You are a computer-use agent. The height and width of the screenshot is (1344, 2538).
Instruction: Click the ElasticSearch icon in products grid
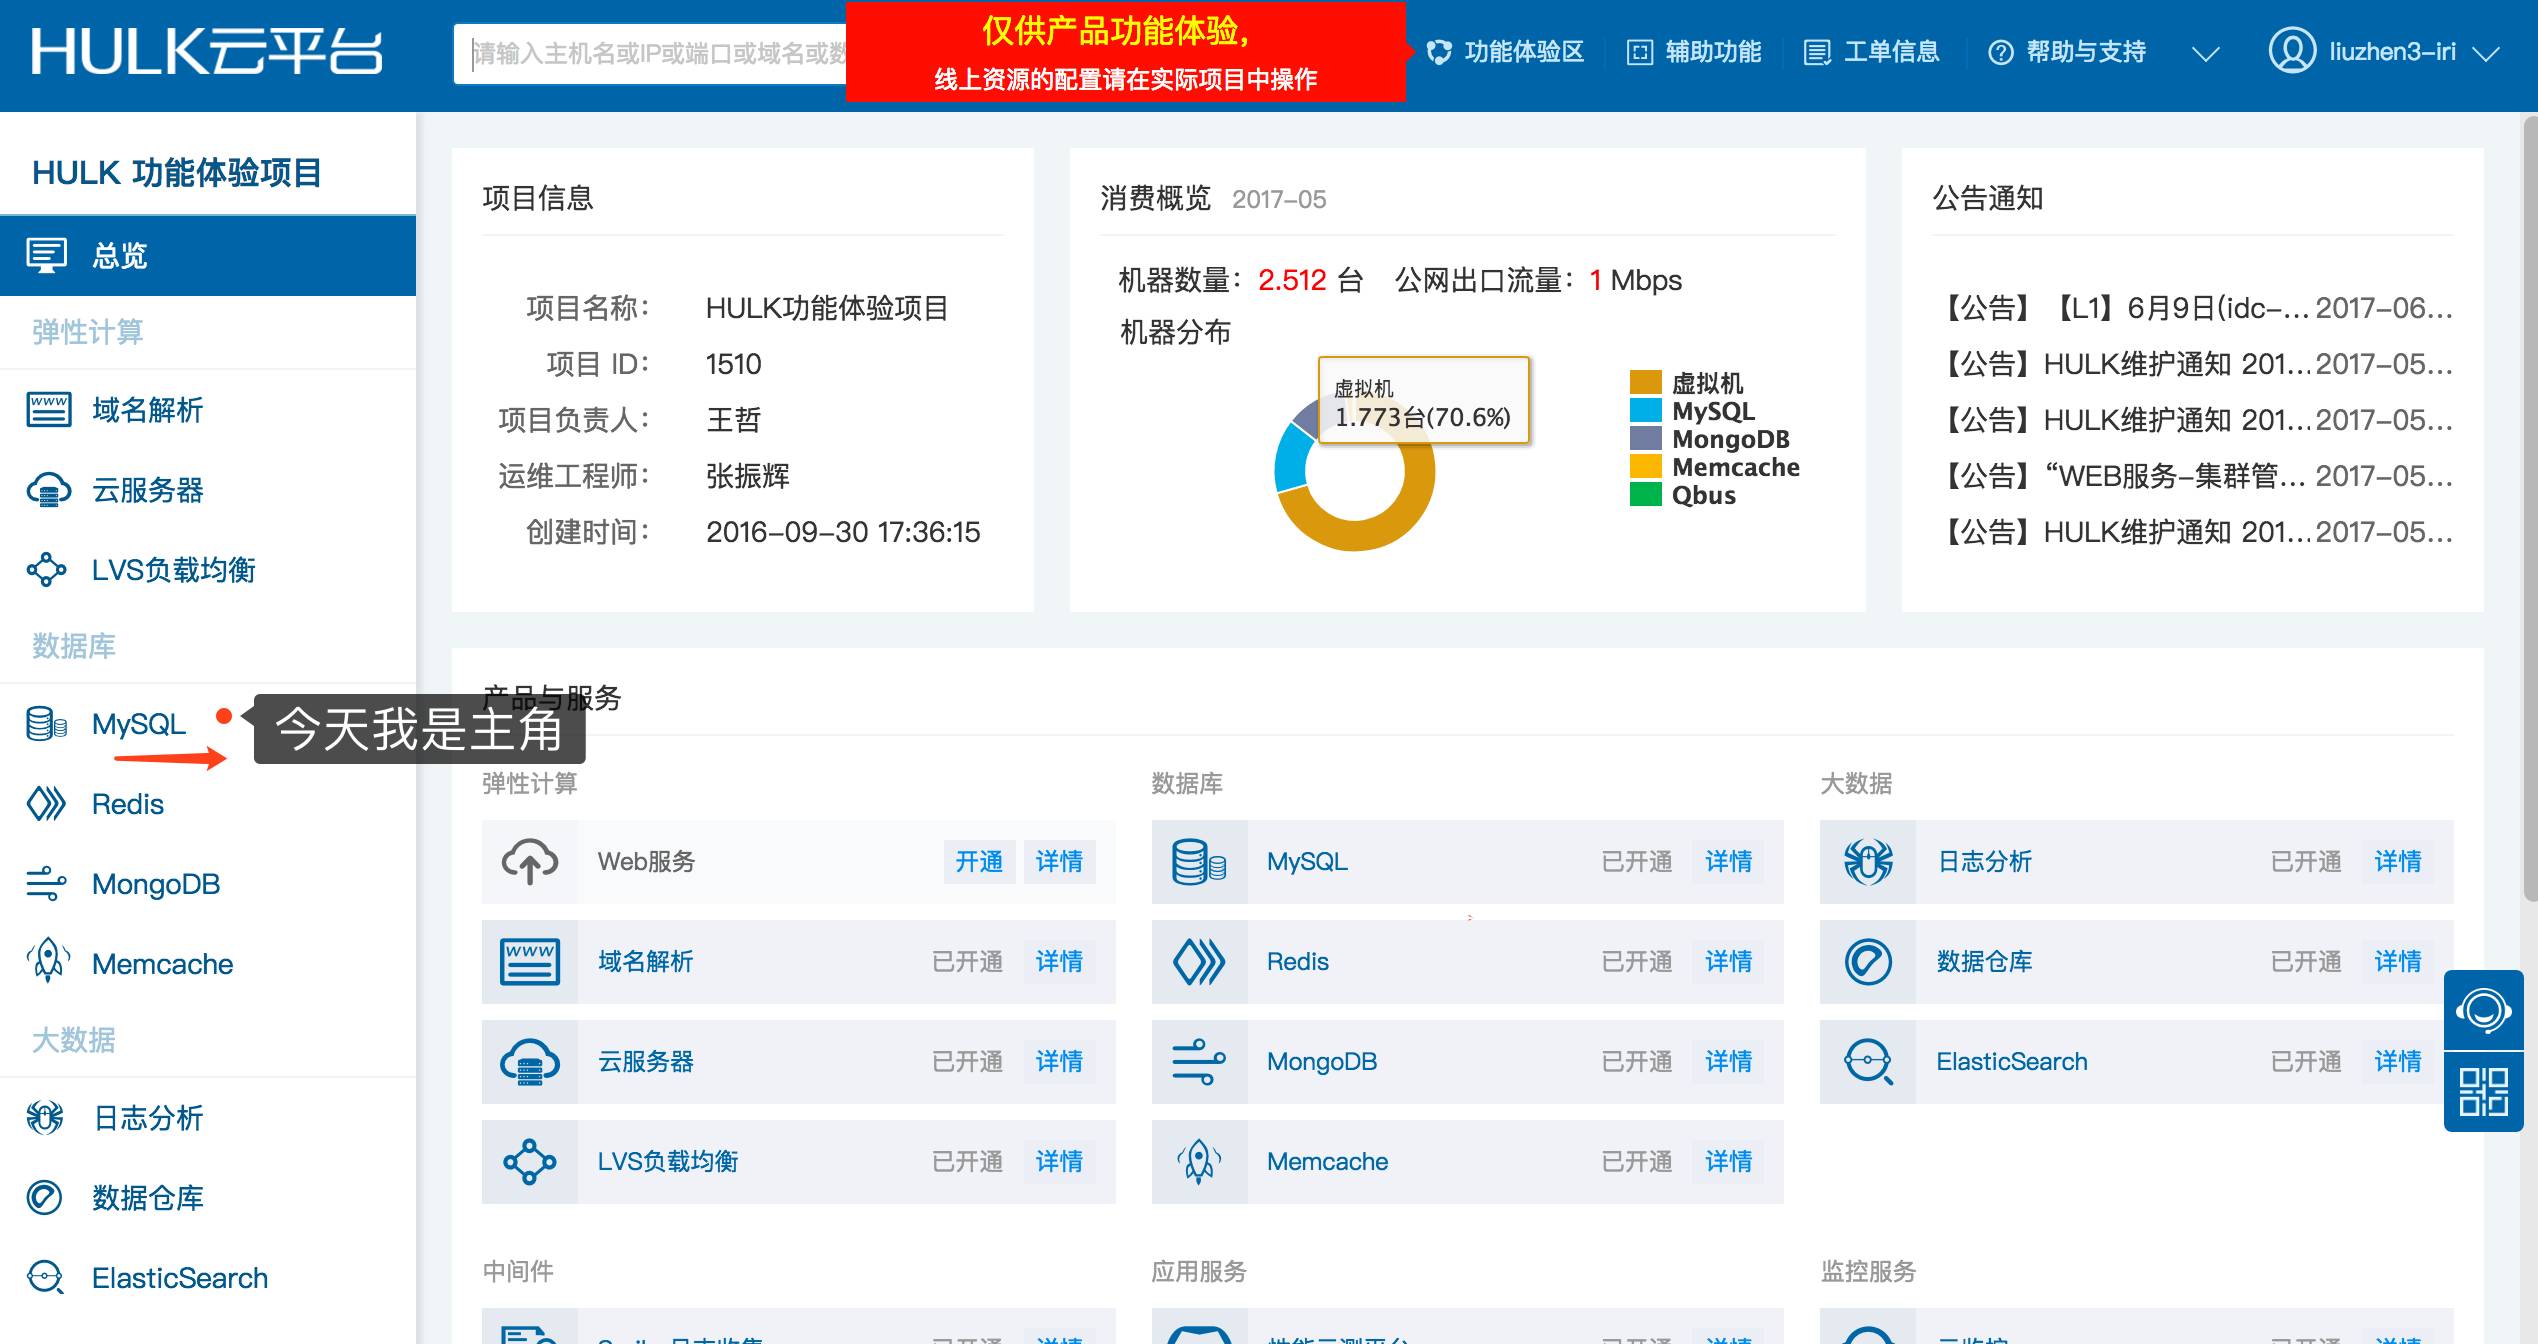pyautogui.click(x=1867, y=1062)
